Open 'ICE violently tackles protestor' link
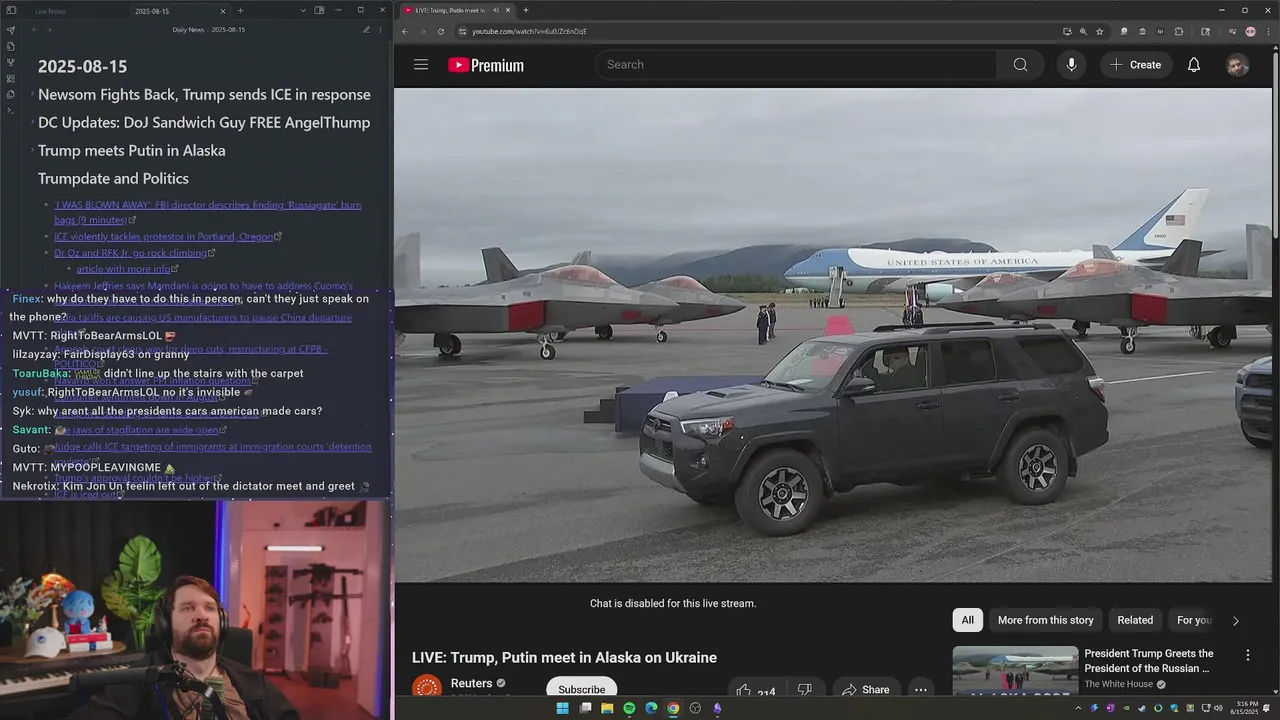Image resolution: width=1280 pixels, height=720 pixels. 164,237
